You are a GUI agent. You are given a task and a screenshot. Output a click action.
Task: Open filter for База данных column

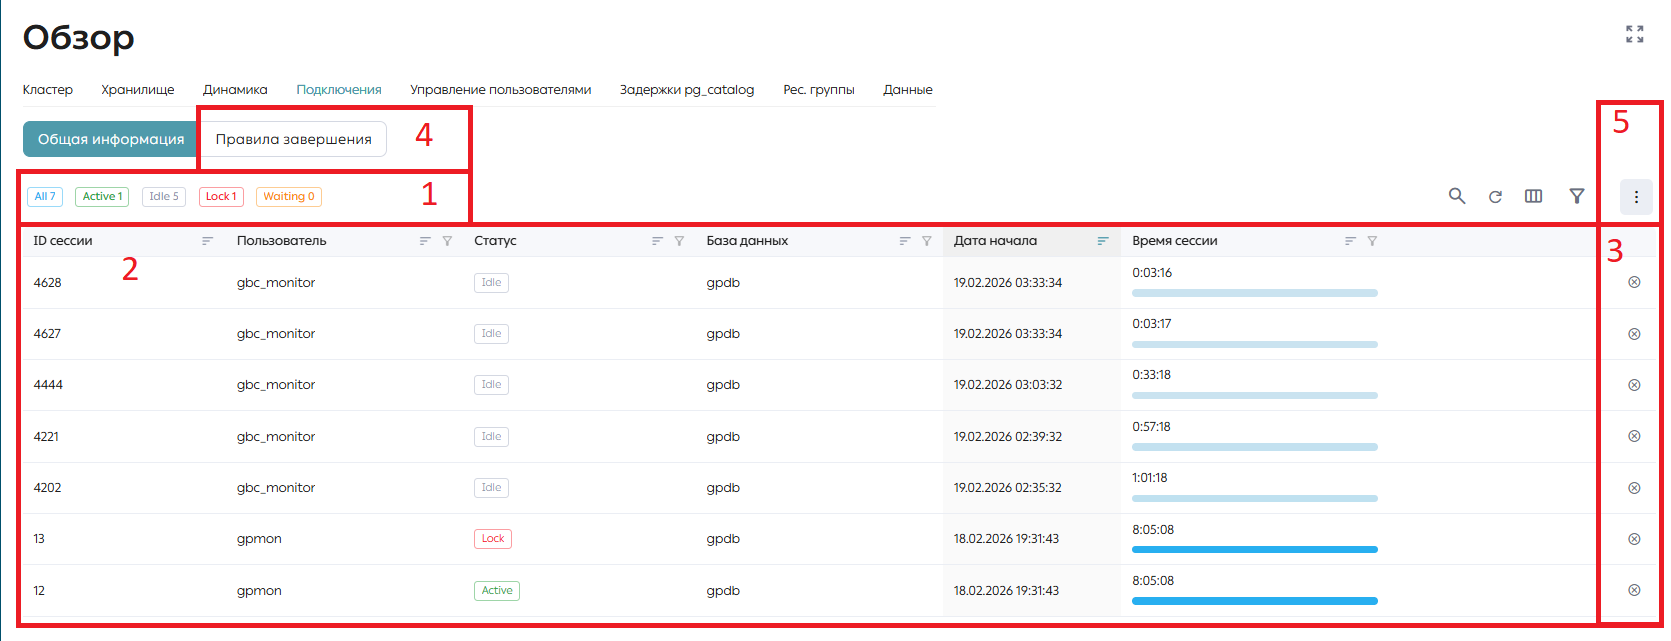click(x=927, y=241)
